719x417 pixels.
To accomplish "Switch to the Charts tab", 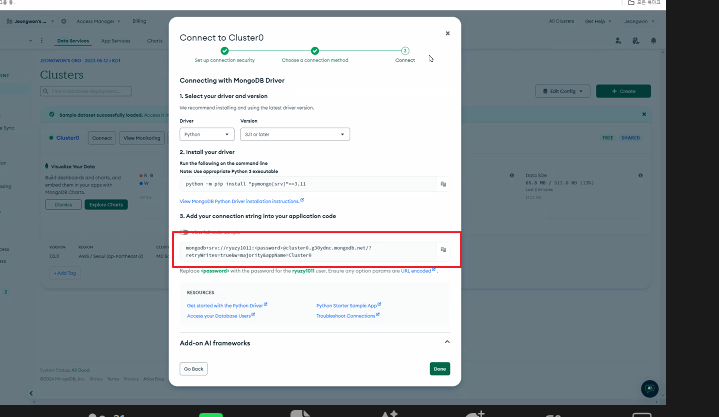I will coord(155,41).
